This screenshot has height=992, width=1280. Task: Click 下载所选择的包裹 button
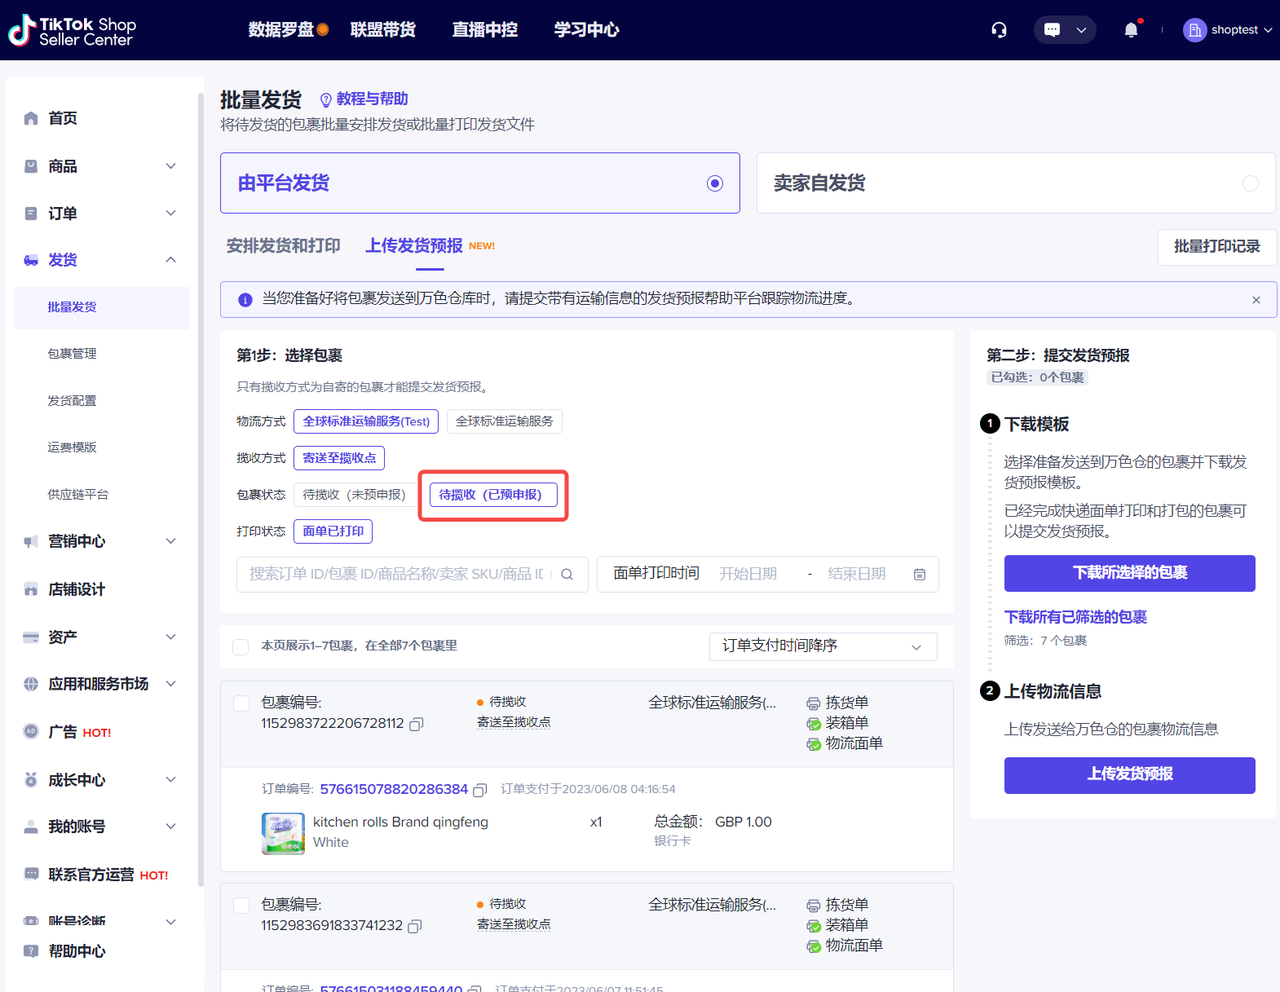tap(1129, 573)
